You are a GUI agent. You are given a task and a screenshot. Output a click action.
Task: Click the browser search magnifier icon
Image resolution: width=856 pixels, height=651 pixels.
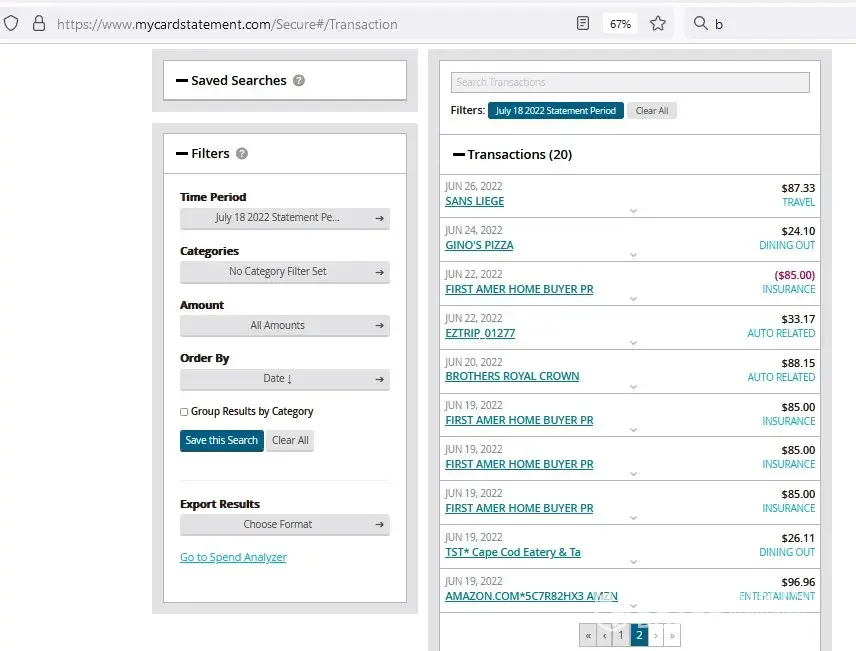[700, 24]
